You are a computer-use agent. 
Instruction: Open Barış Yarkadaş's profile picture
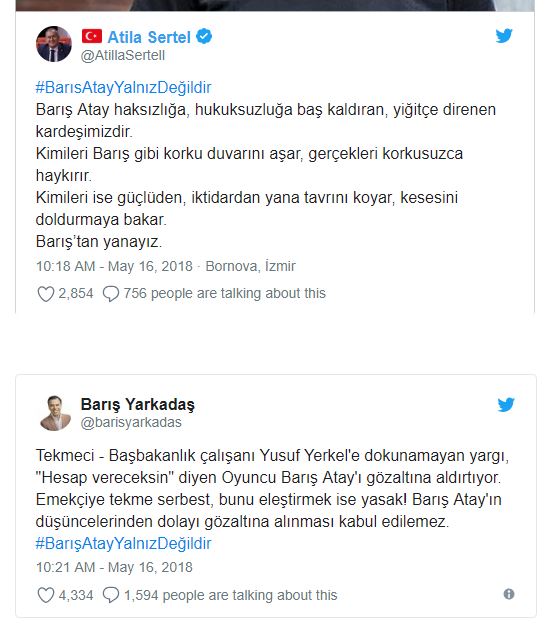pos(55,413)
